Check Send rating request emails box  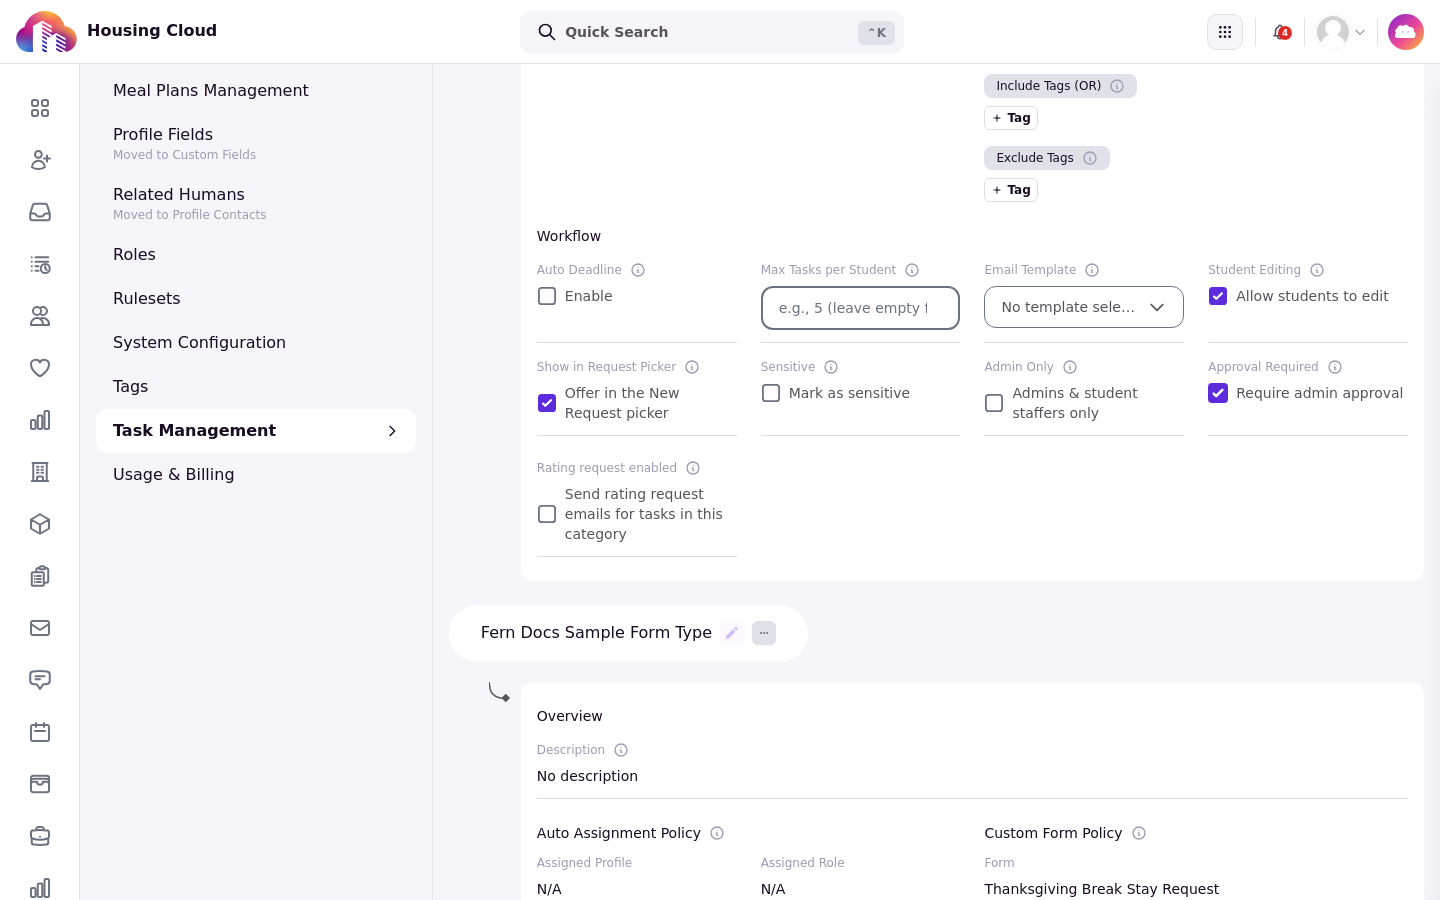tap(547, 514)
